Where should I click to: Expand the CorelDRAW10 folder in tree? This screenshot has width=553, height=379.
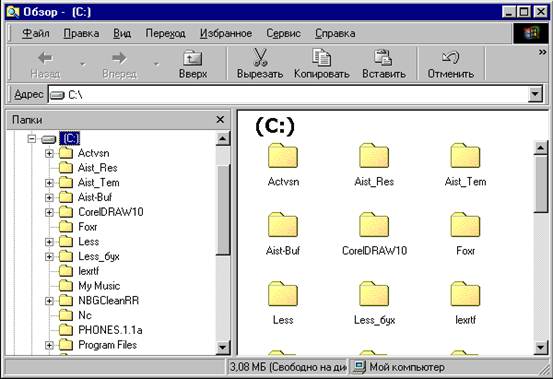click(49, 212)
